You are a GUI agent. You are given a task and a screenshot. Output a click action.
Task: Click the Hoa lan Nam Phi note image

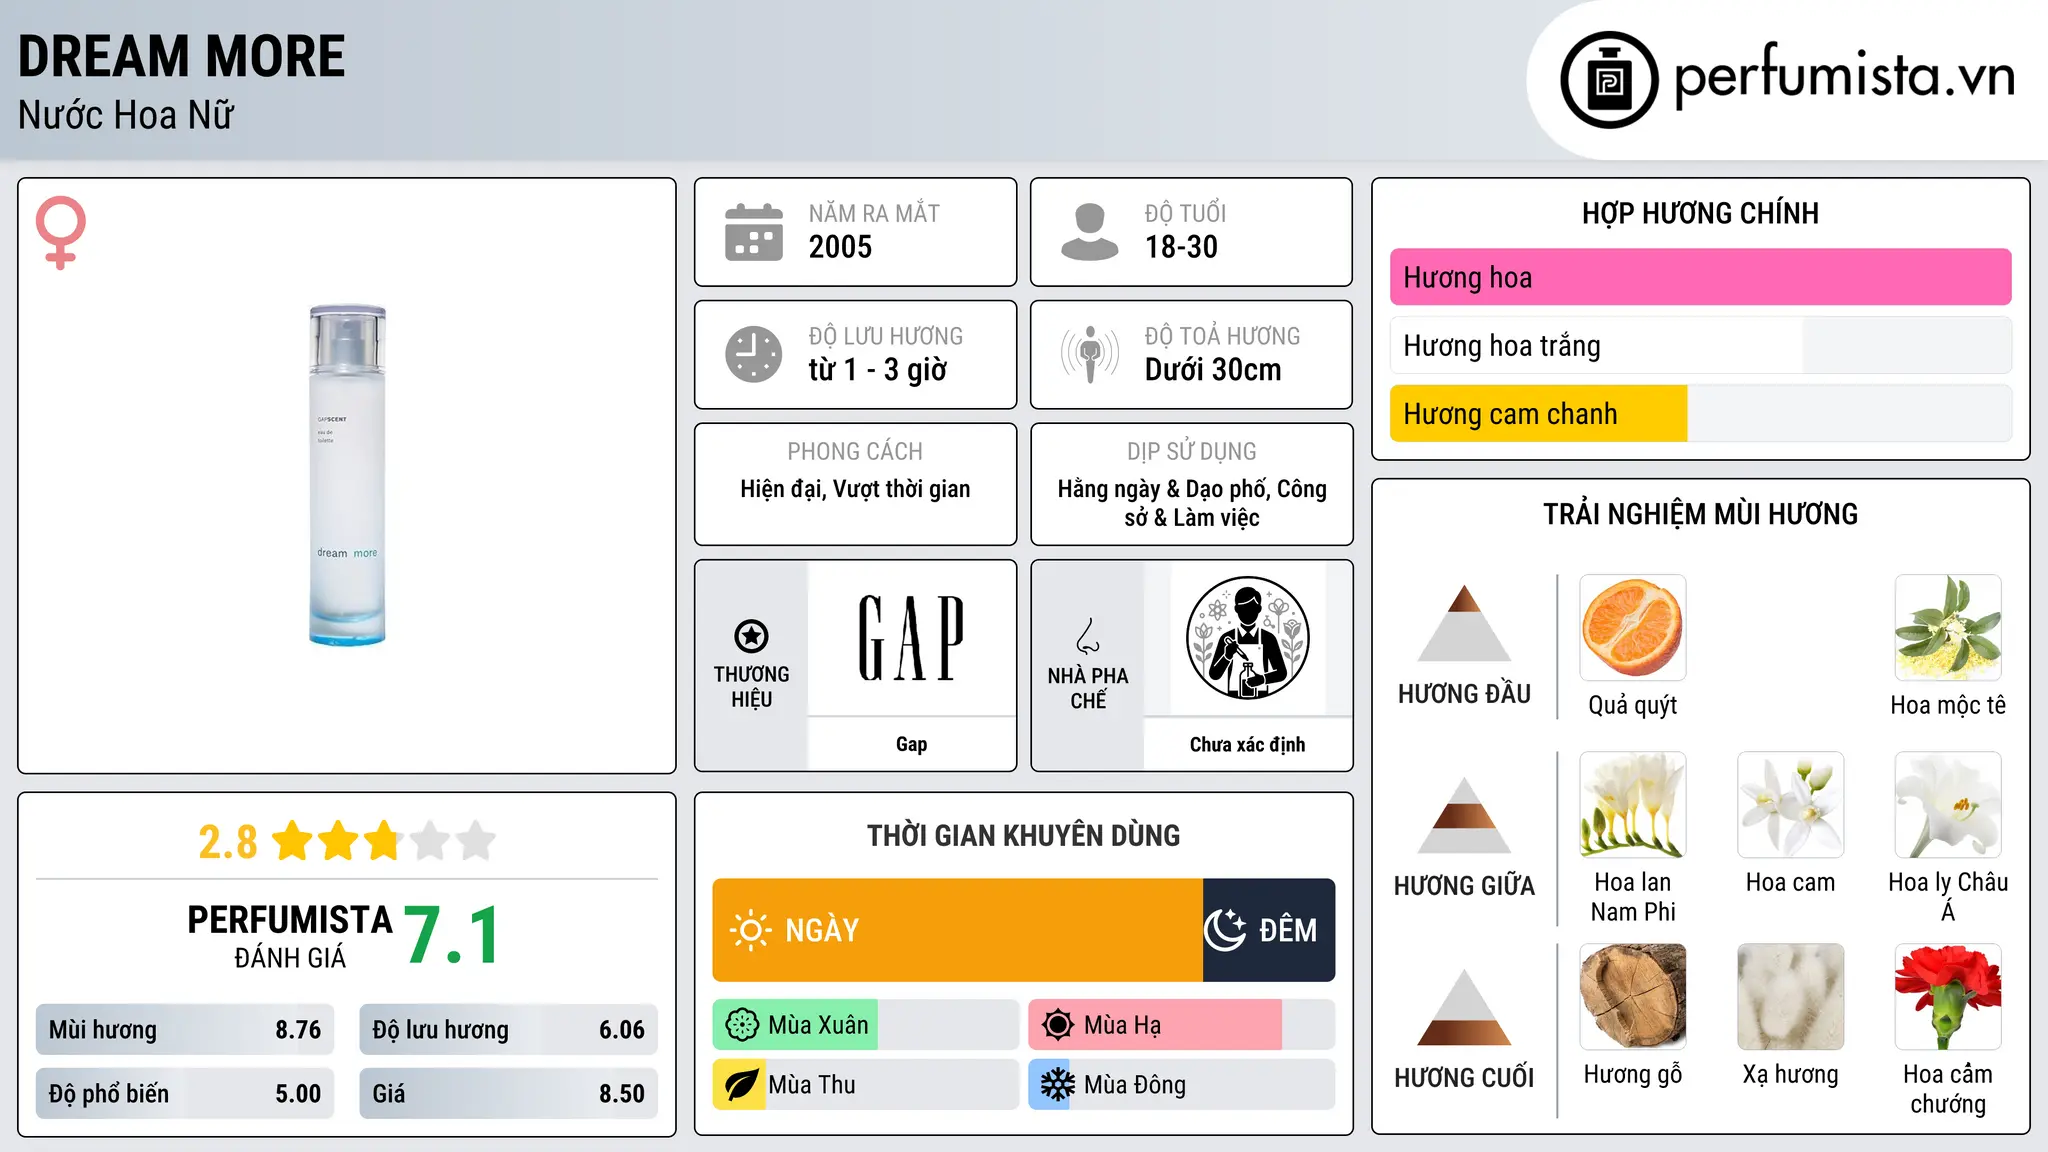(1633, 805)
